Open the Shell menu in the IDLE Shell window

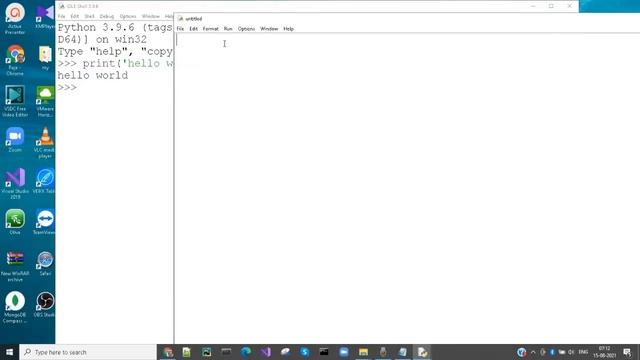click(89, 16)
